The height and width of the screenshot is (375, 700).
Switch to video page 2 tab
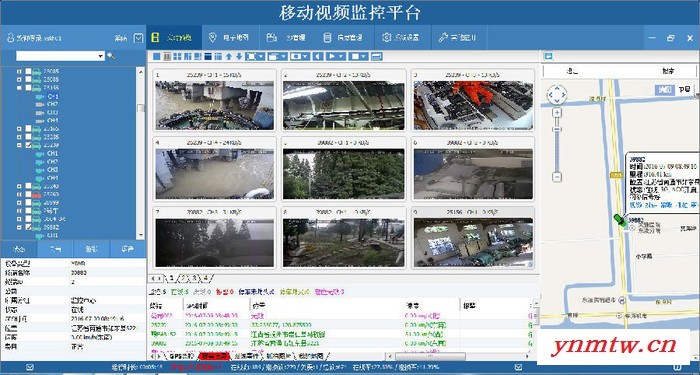click(x=183, y=278)
